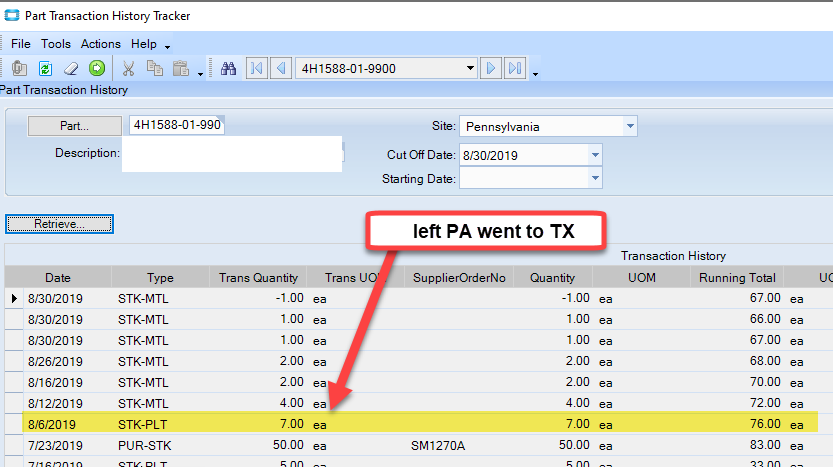
Task: Sort by the UOM column header after Quantity
Action: click(642, 278)
